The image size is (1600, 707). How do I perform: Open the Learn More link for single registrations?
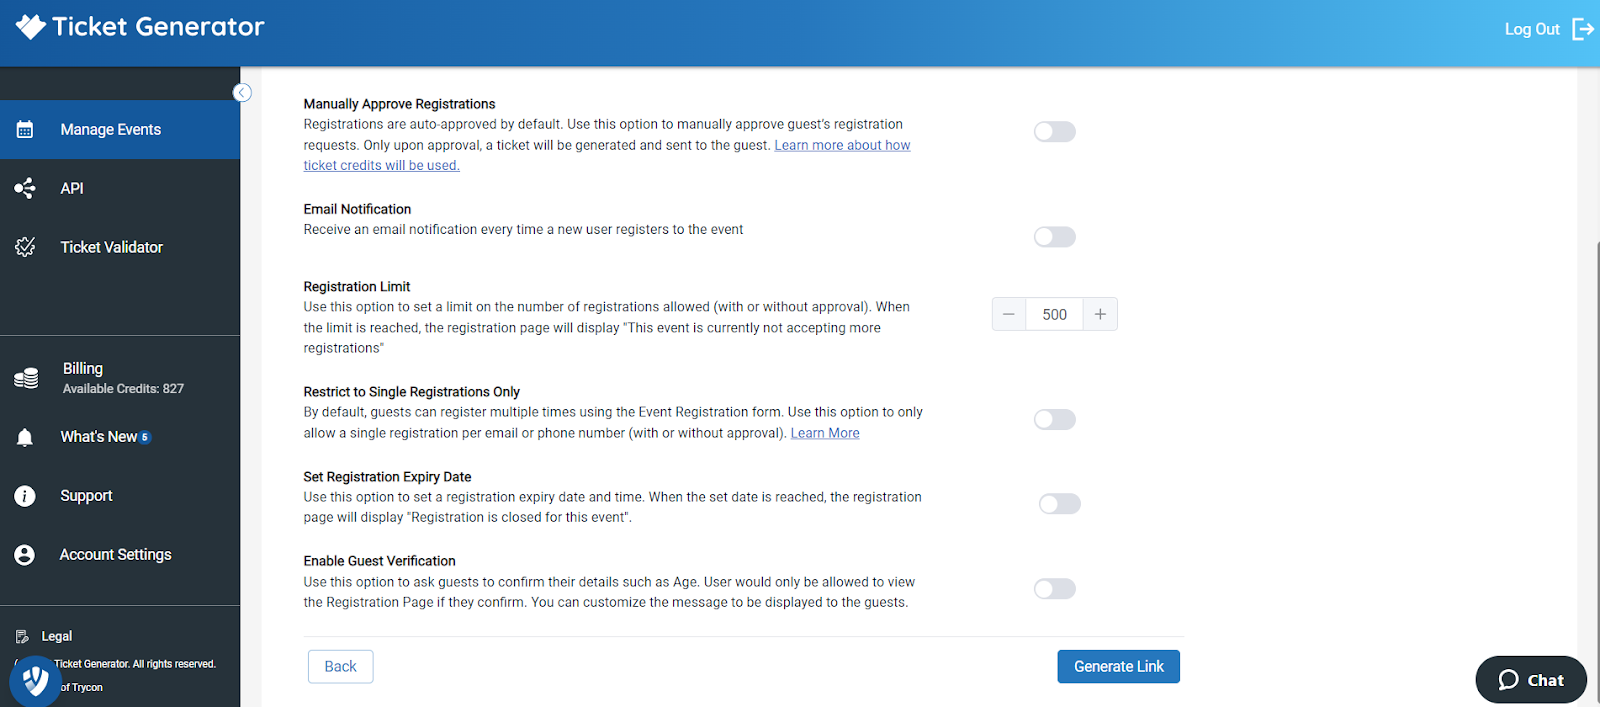click(x=825, y=433)
